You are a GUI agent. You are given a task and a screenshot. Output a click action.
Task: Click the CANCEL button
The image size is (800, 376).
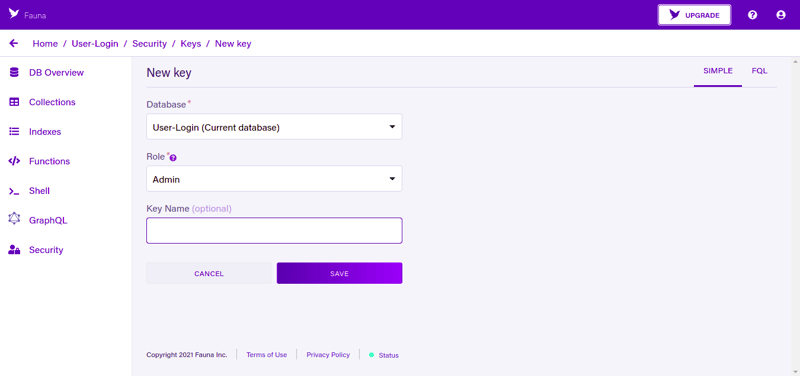pyautogui.click(x=209, y=273)
